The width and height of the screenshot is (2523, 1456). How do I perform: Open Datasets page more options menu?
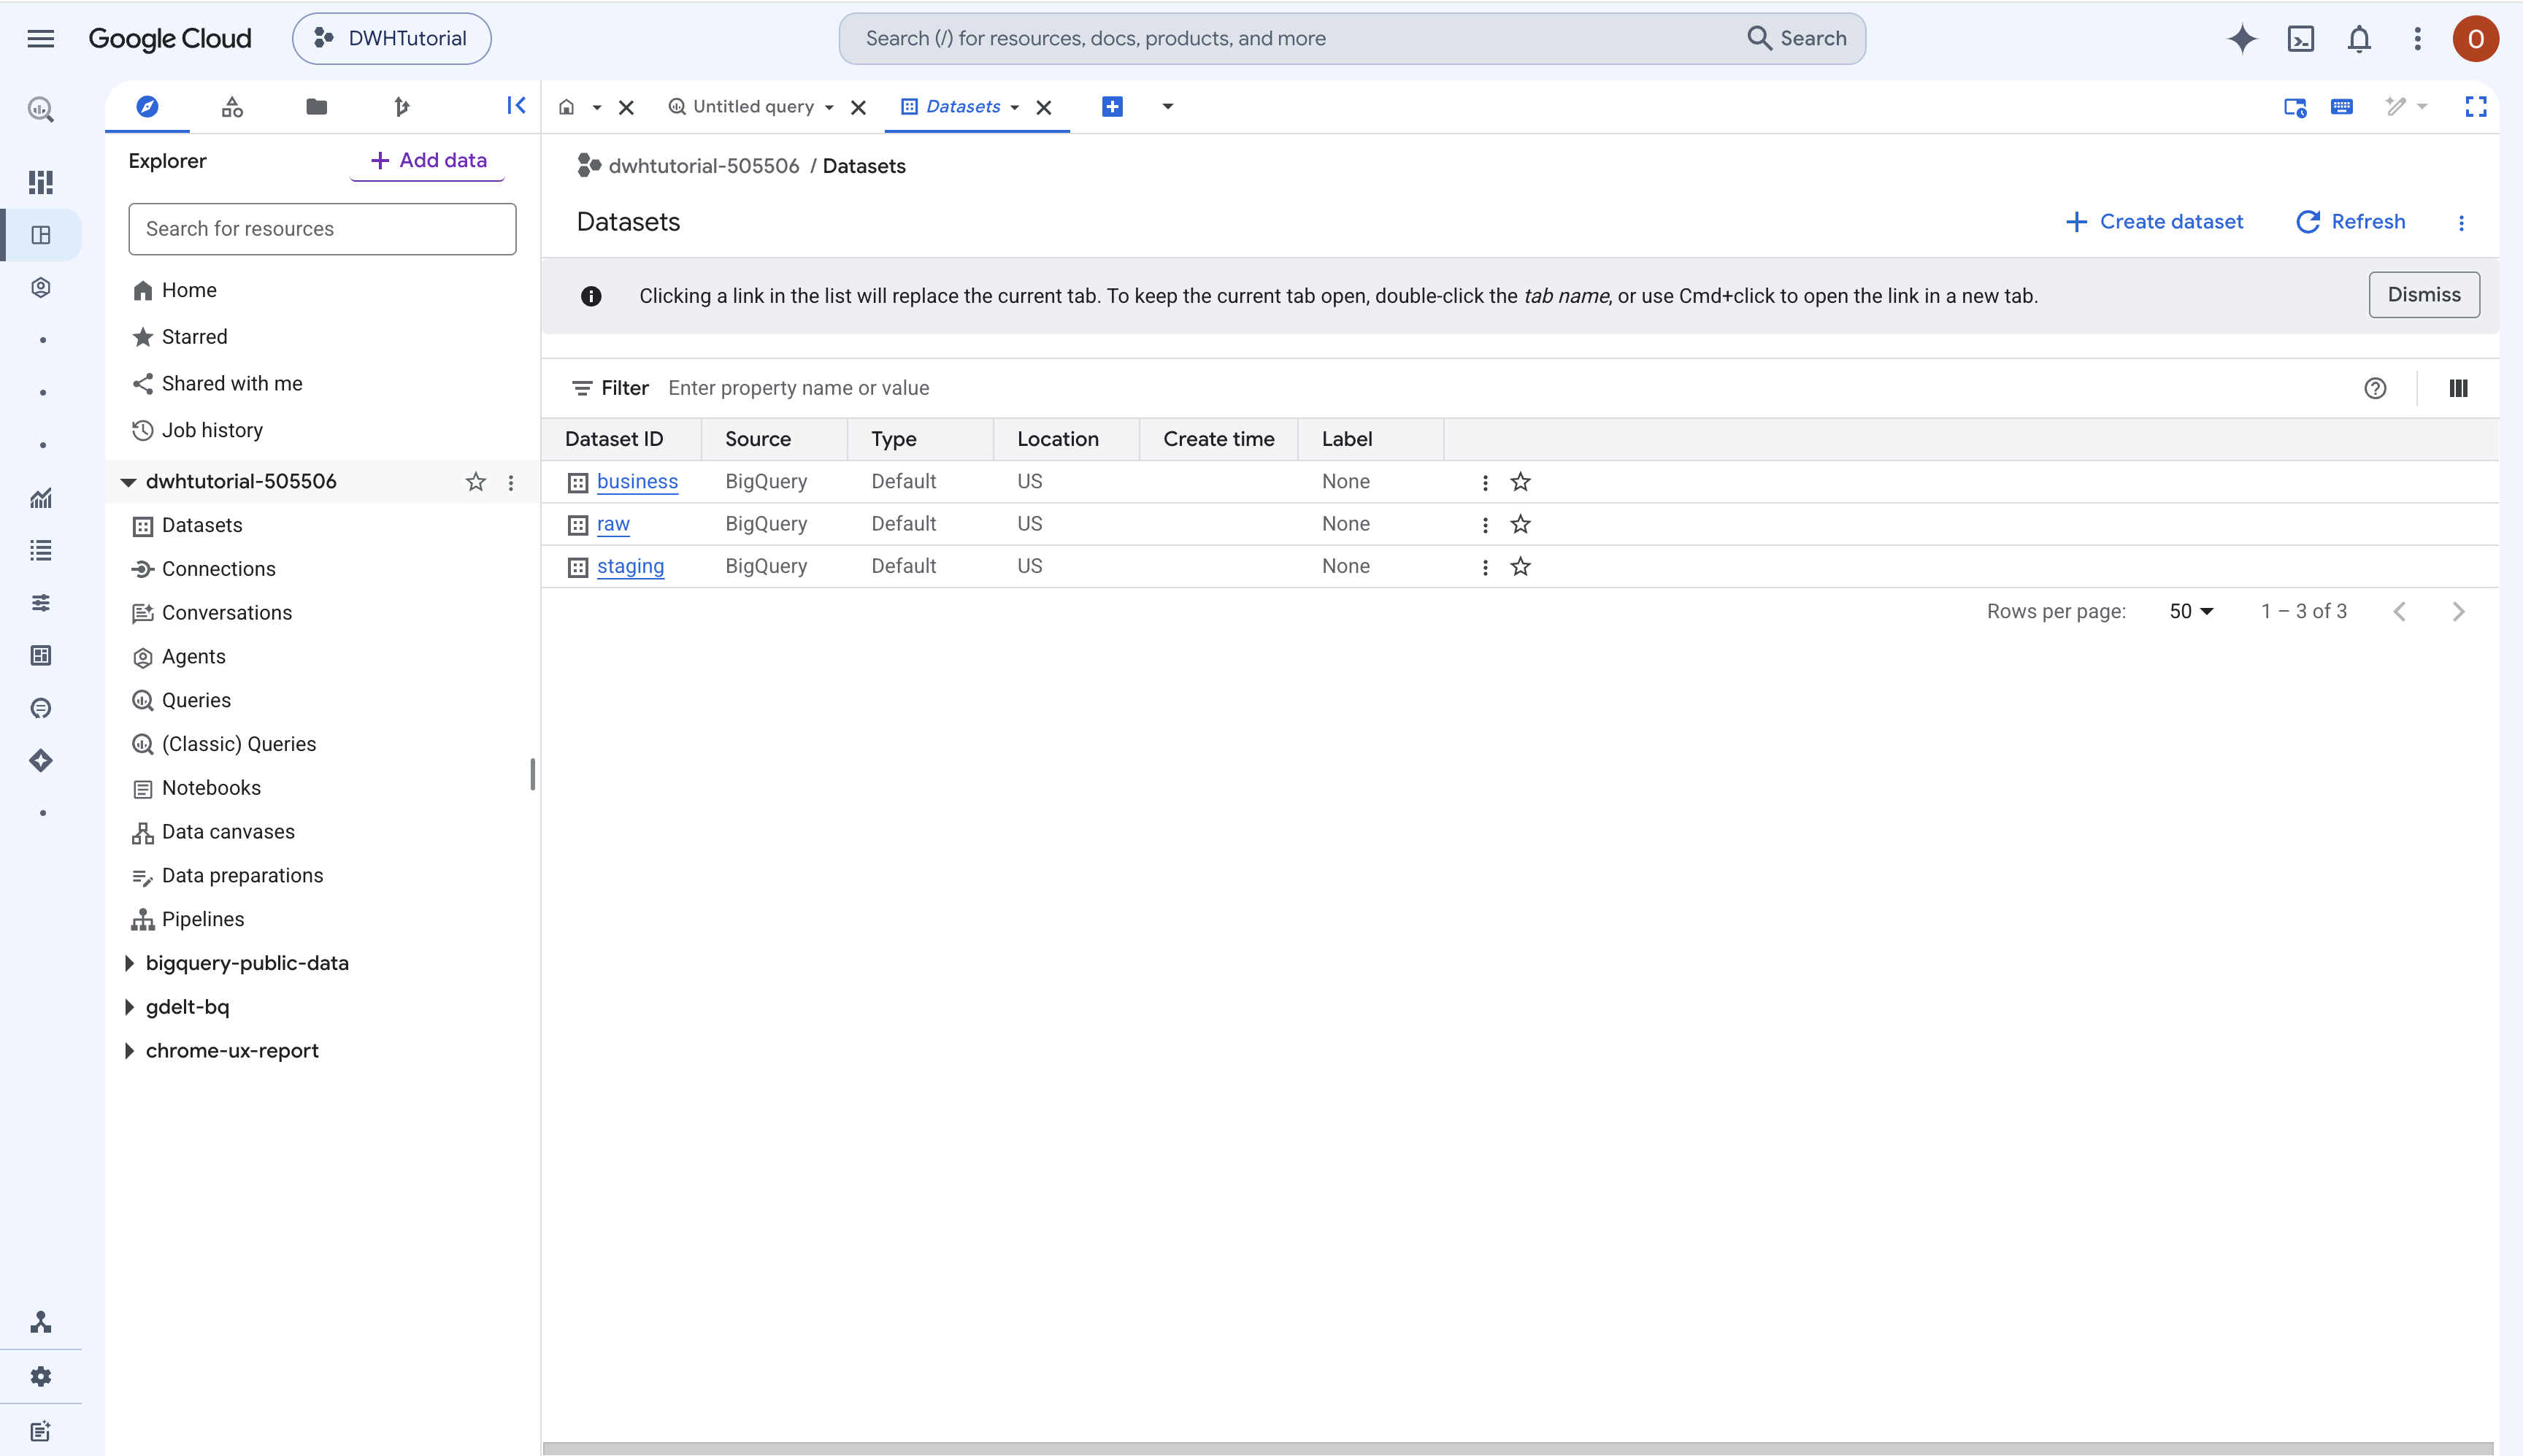point(2462,222)
